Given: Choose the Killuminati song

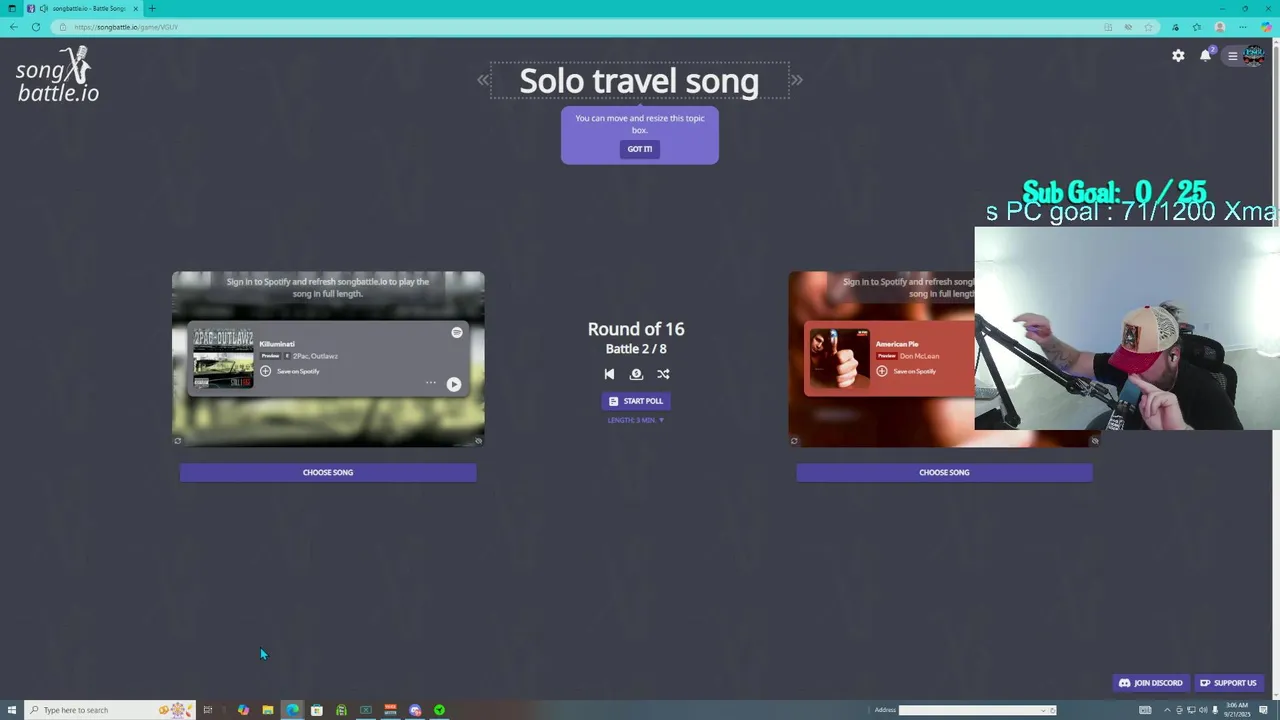Looking at the screenshot, I should click(328, 472).
